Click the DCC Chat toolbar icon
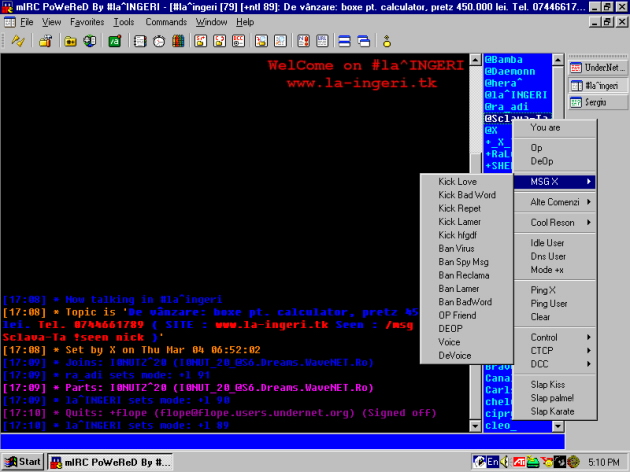630x472 pixels. 219,41
